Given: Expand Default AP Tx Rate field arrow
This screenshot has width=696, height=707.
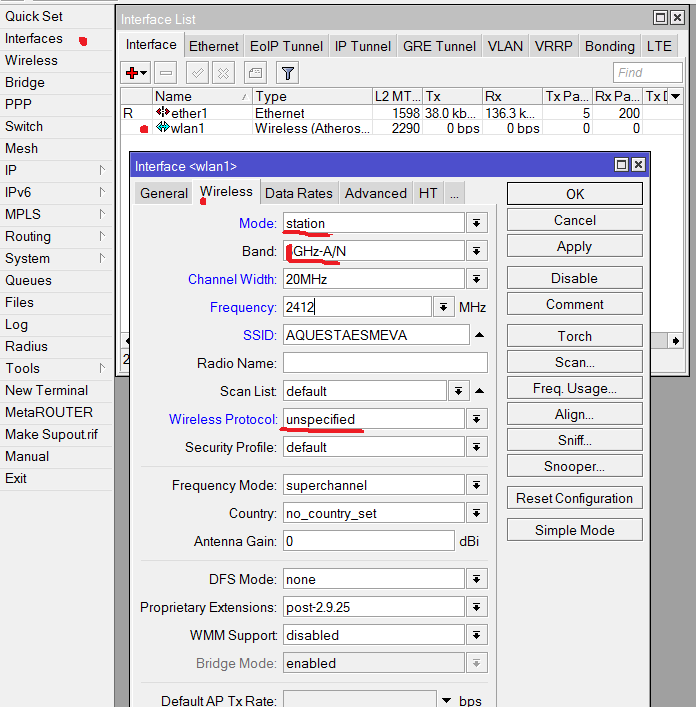Looking at the screenshot, I should (x=446, y=700).
